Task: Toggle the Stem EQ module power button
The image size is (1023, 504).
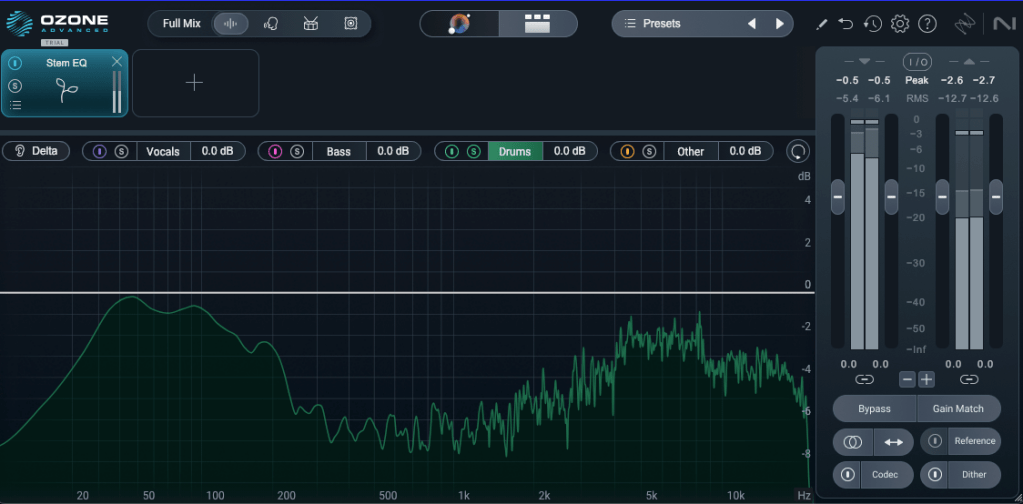Action: pos(16,62)
